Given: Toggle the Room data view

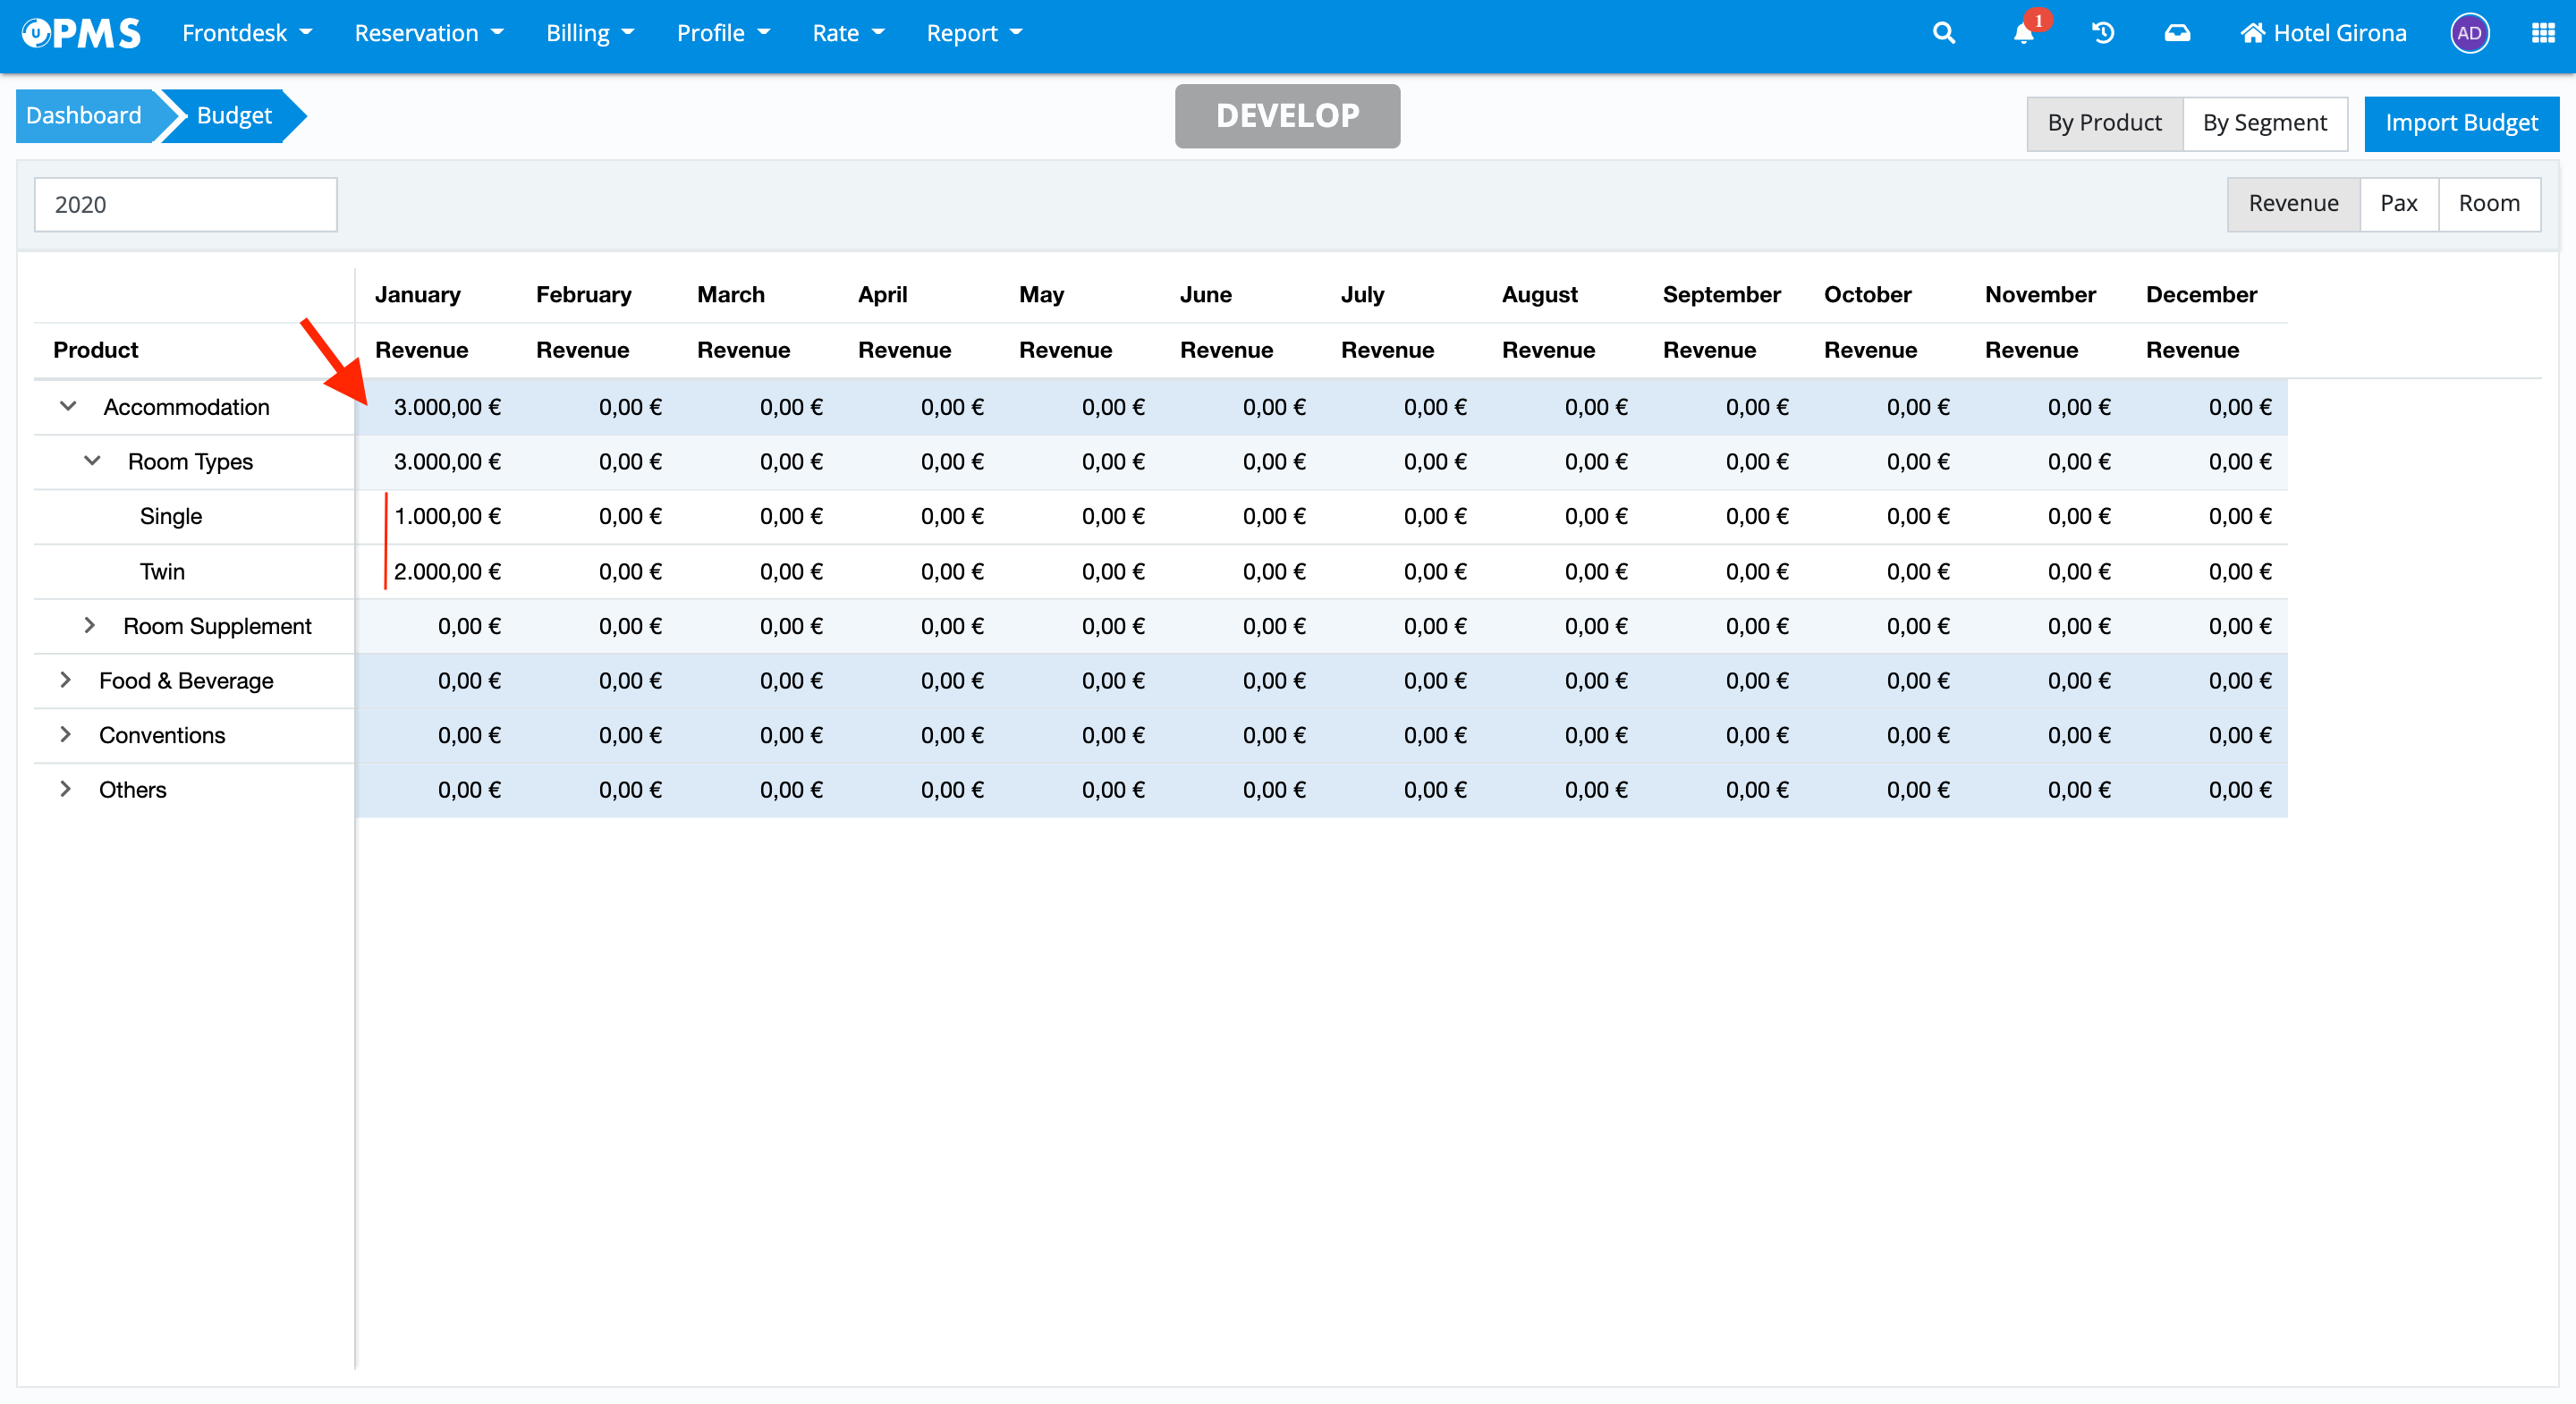Looking at the screenshot, I should (2488, 204).
